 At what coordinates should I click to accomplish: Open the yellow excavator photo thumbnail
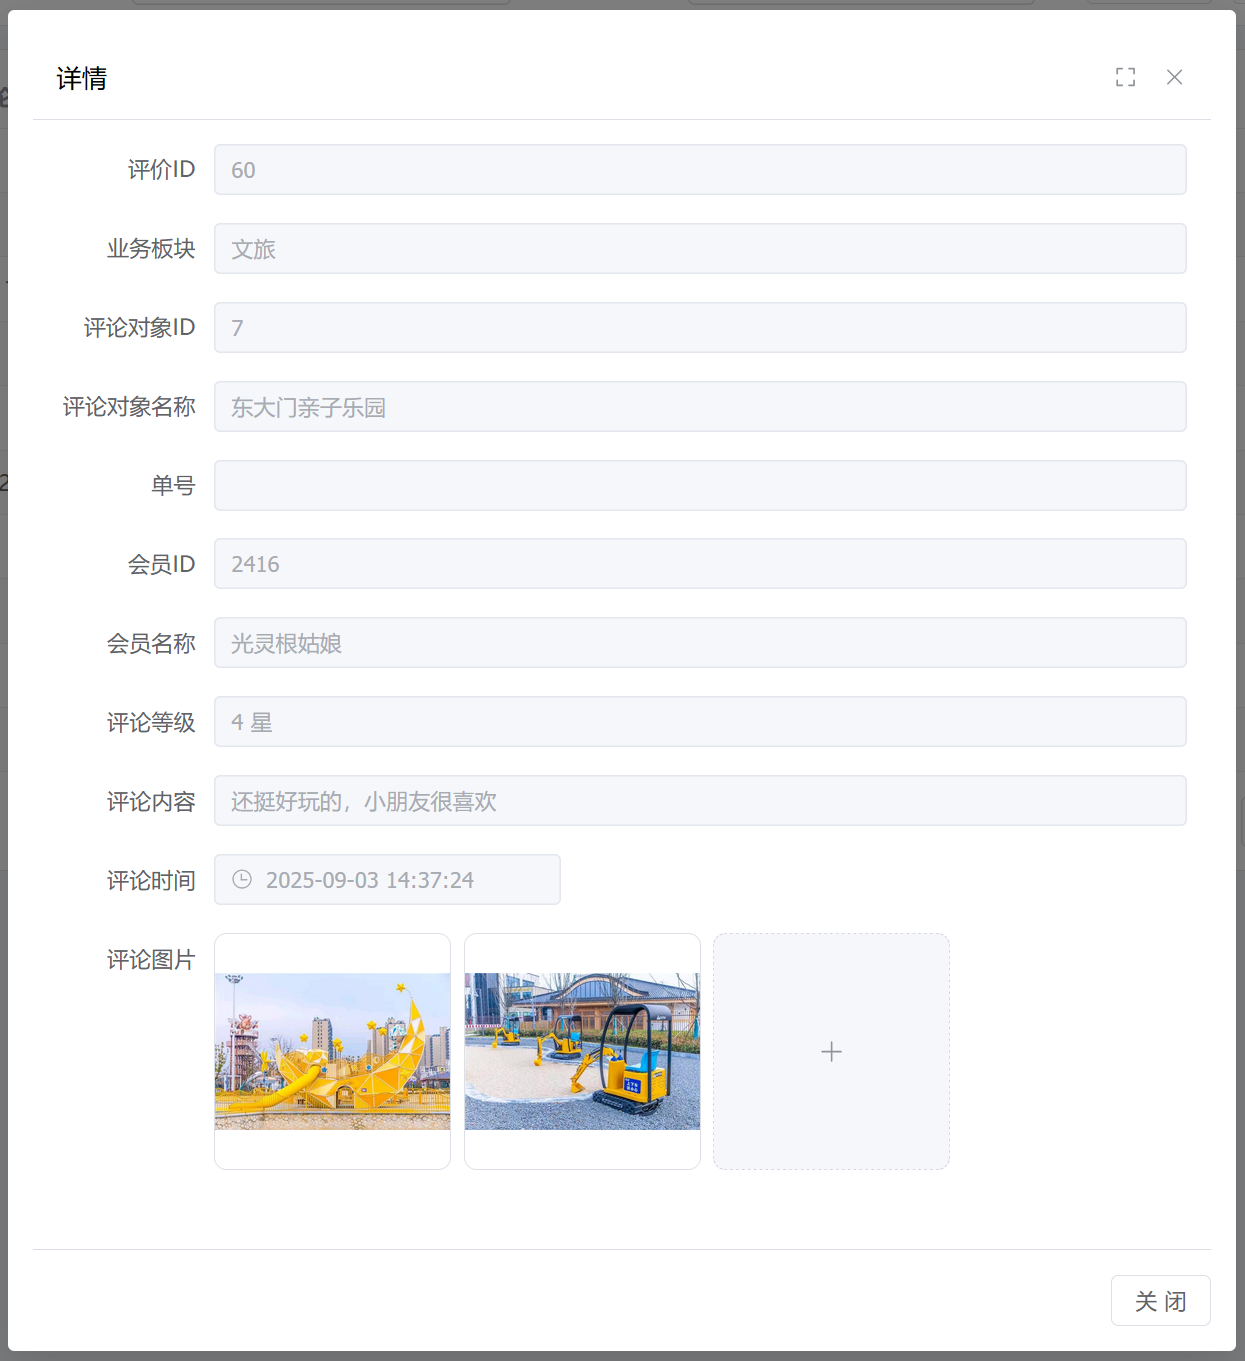(x=582, y=1051)
